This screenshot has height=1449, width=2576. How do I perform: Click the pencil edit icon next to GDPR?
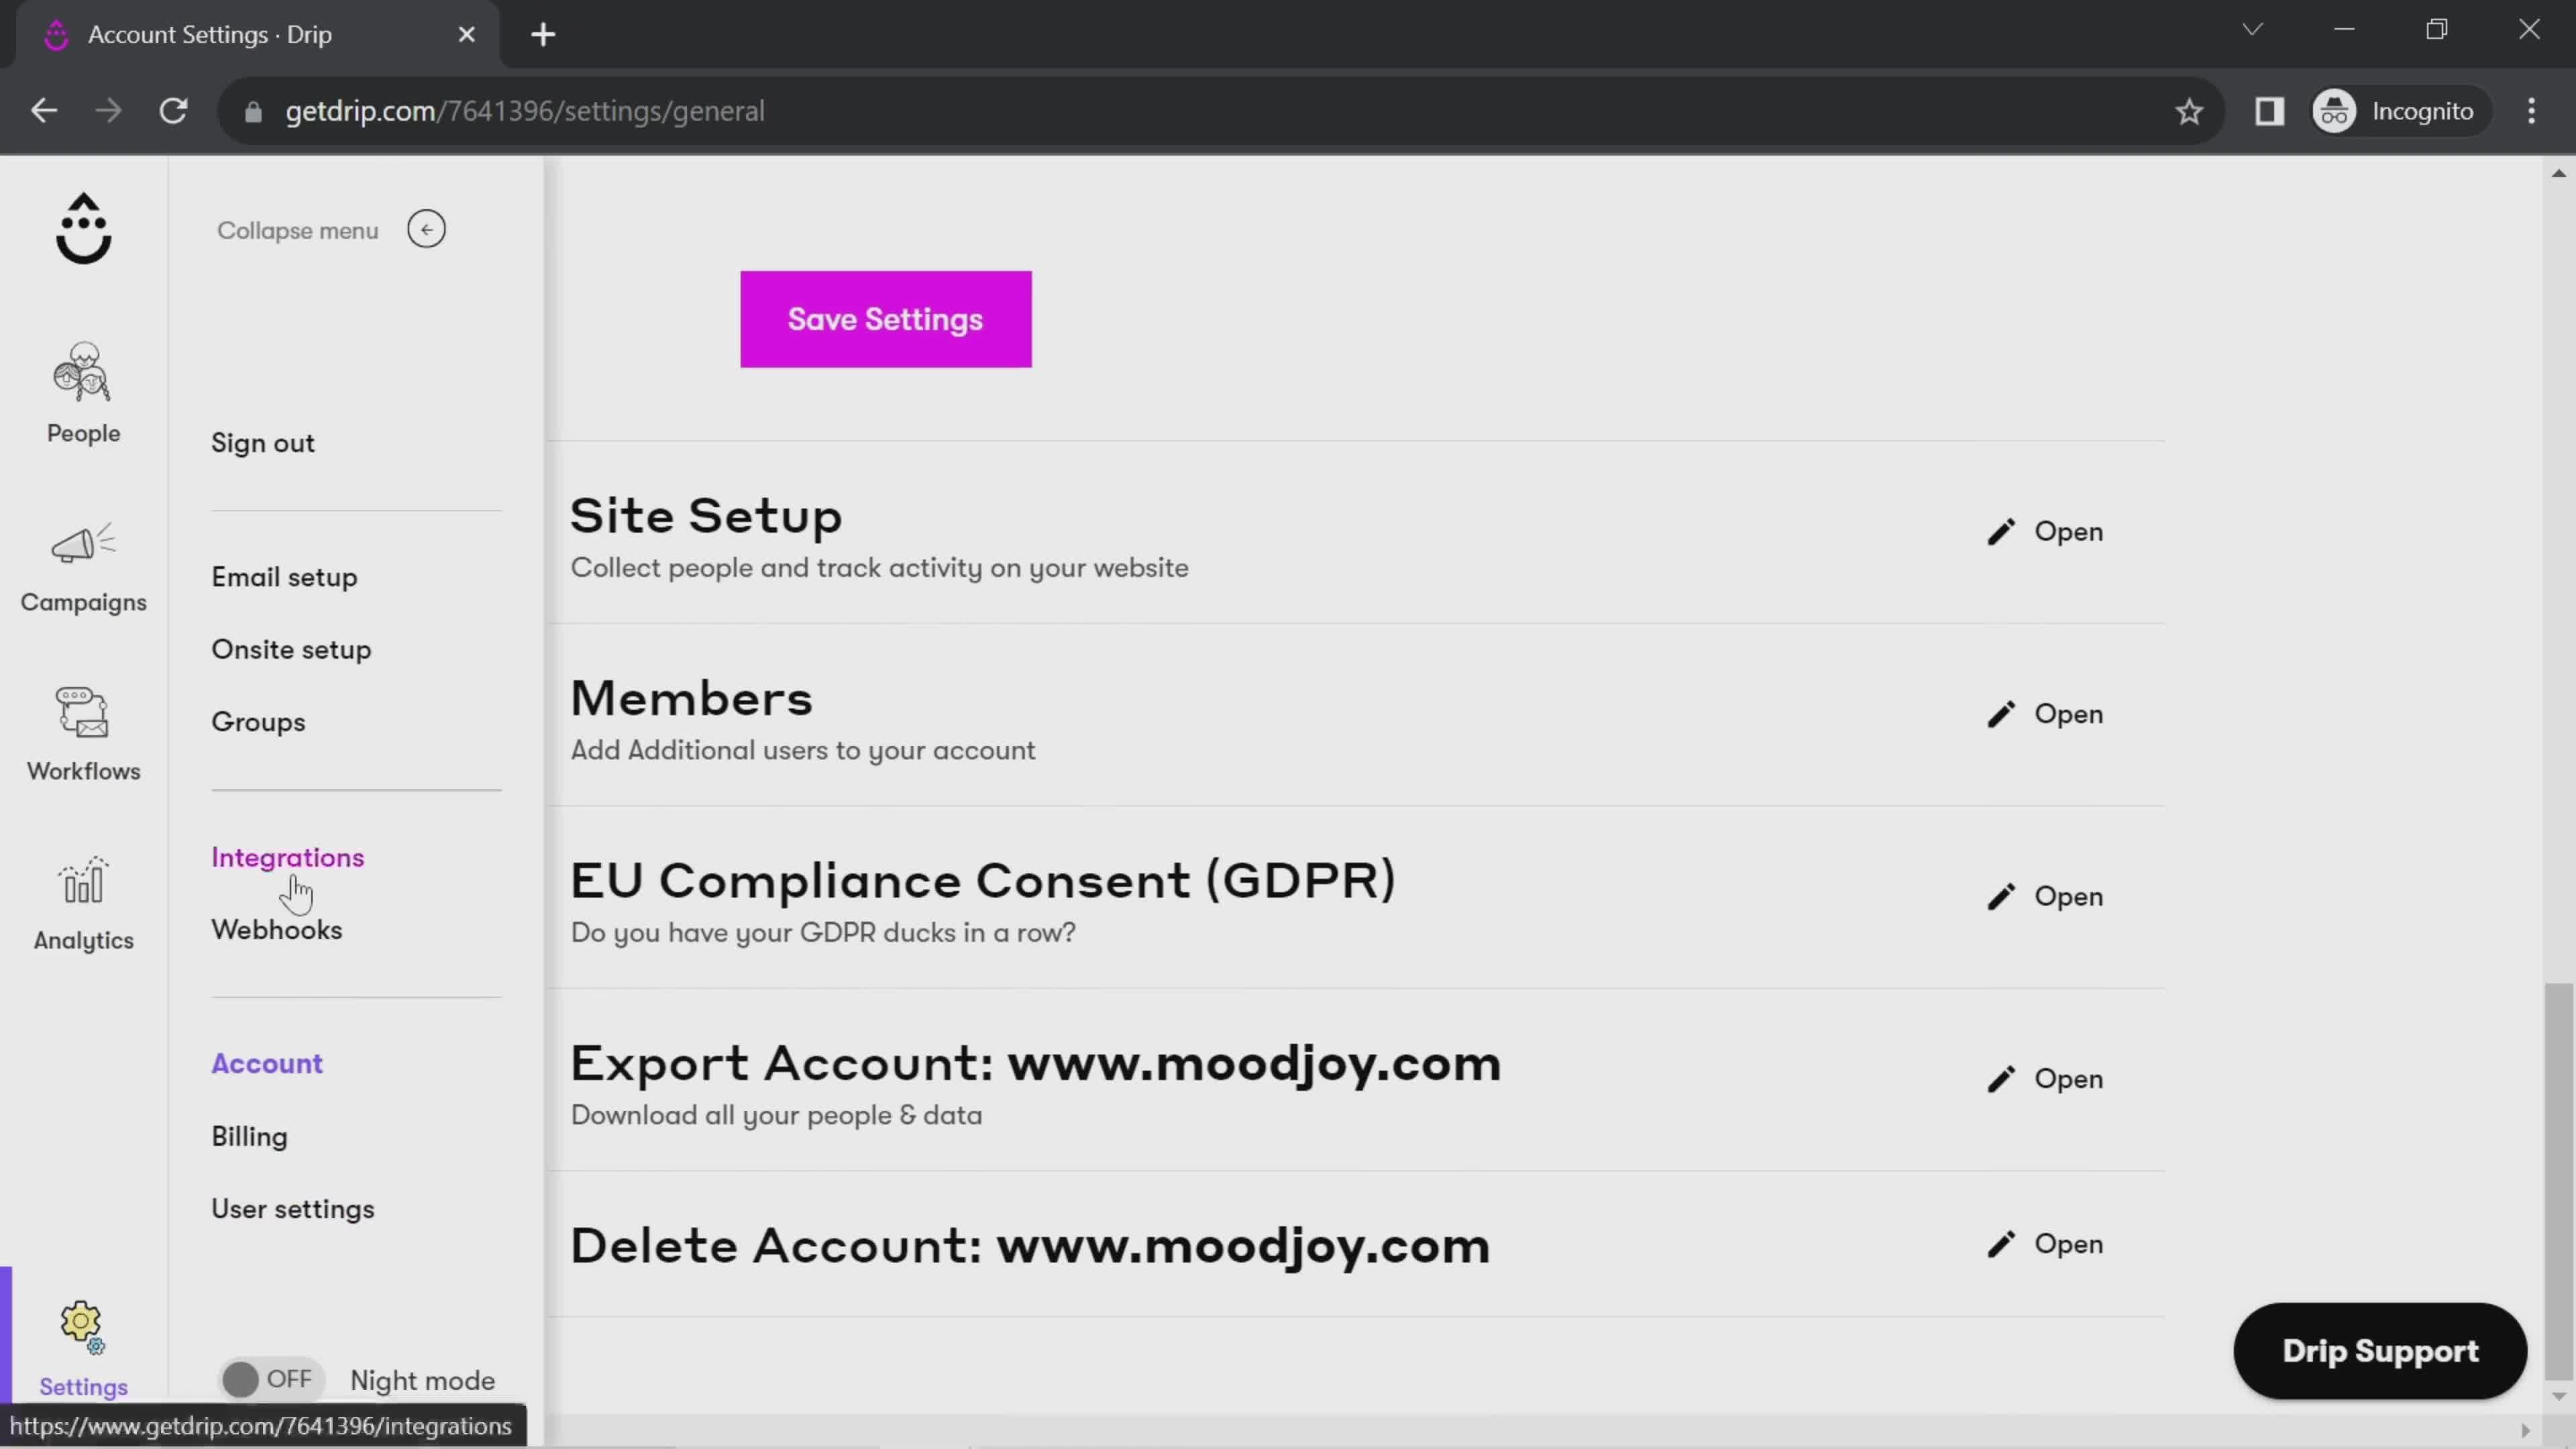tap(2001, 896)
